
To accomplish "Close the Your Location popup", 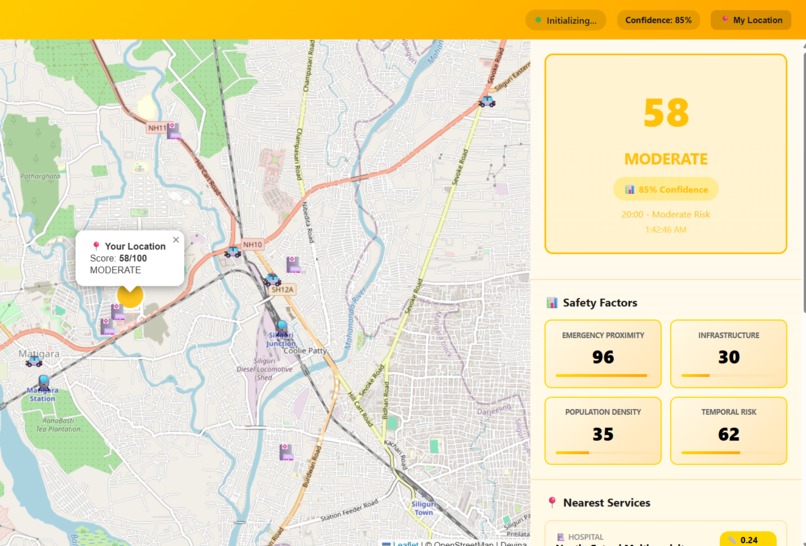I will [176, 240].
